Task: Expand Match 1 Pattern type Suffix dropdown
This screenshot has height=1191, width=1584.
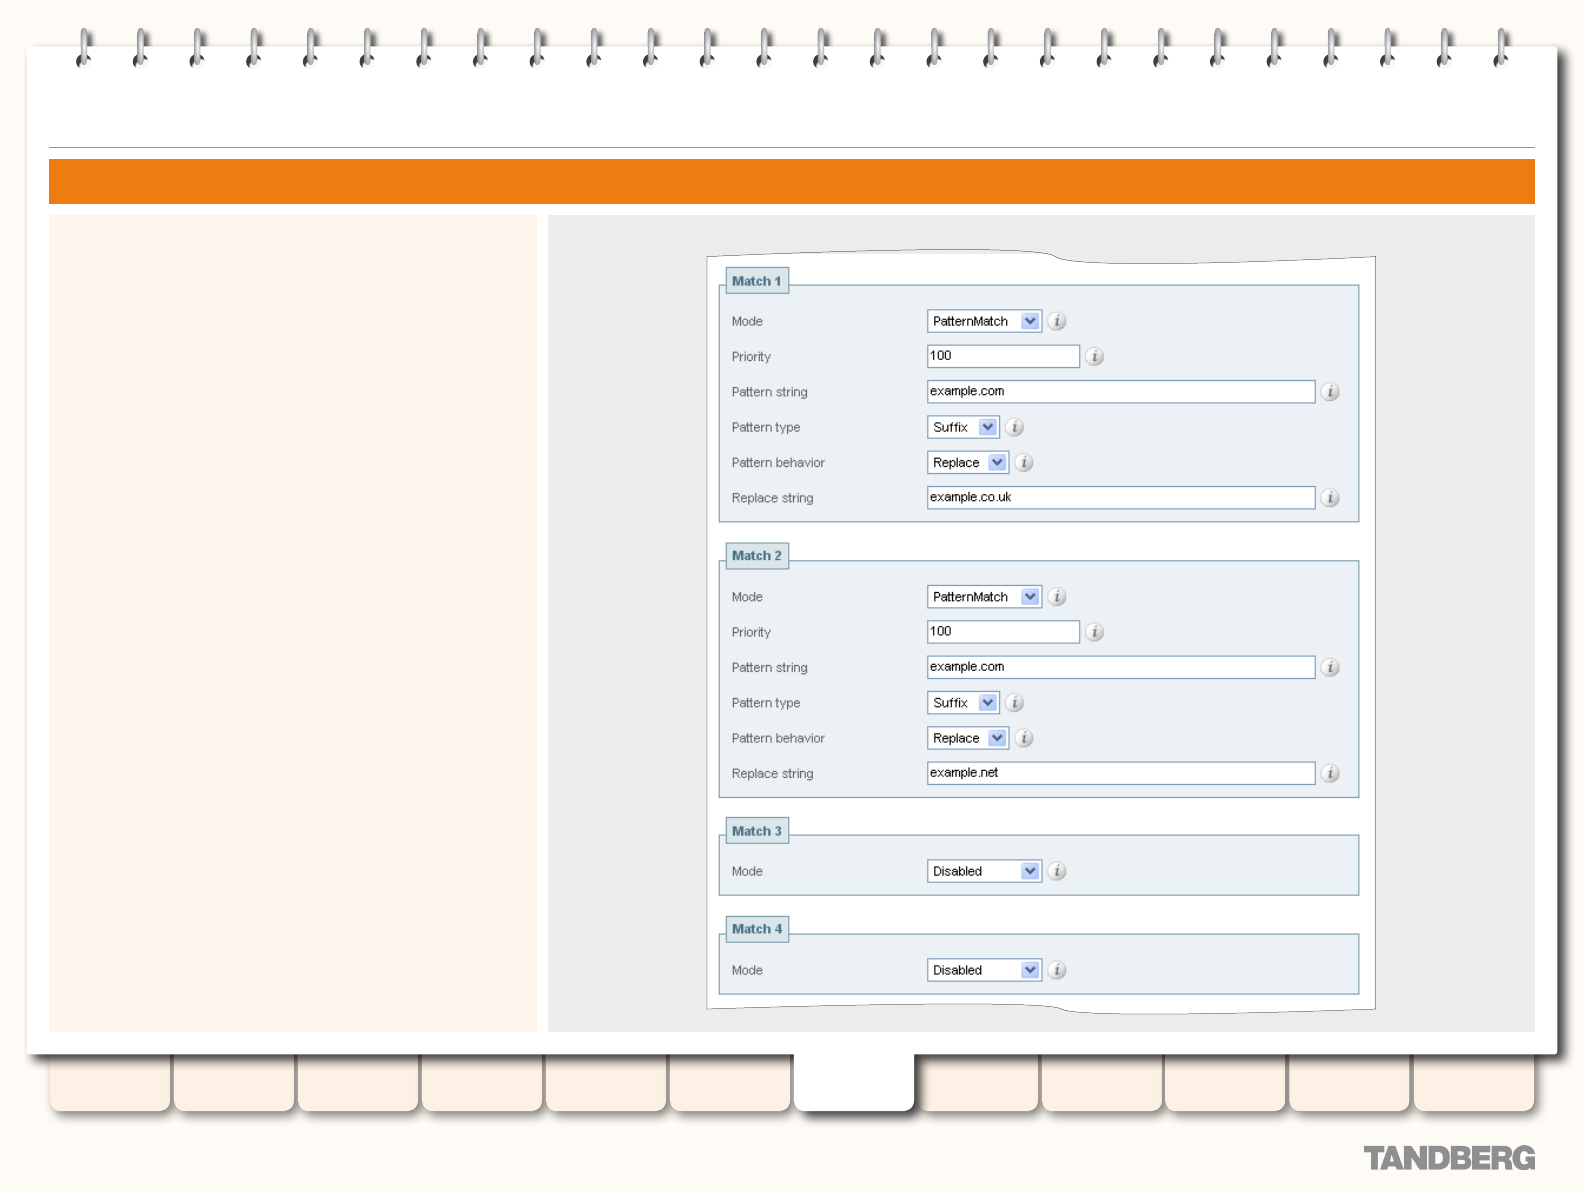Action: (964, 427)
